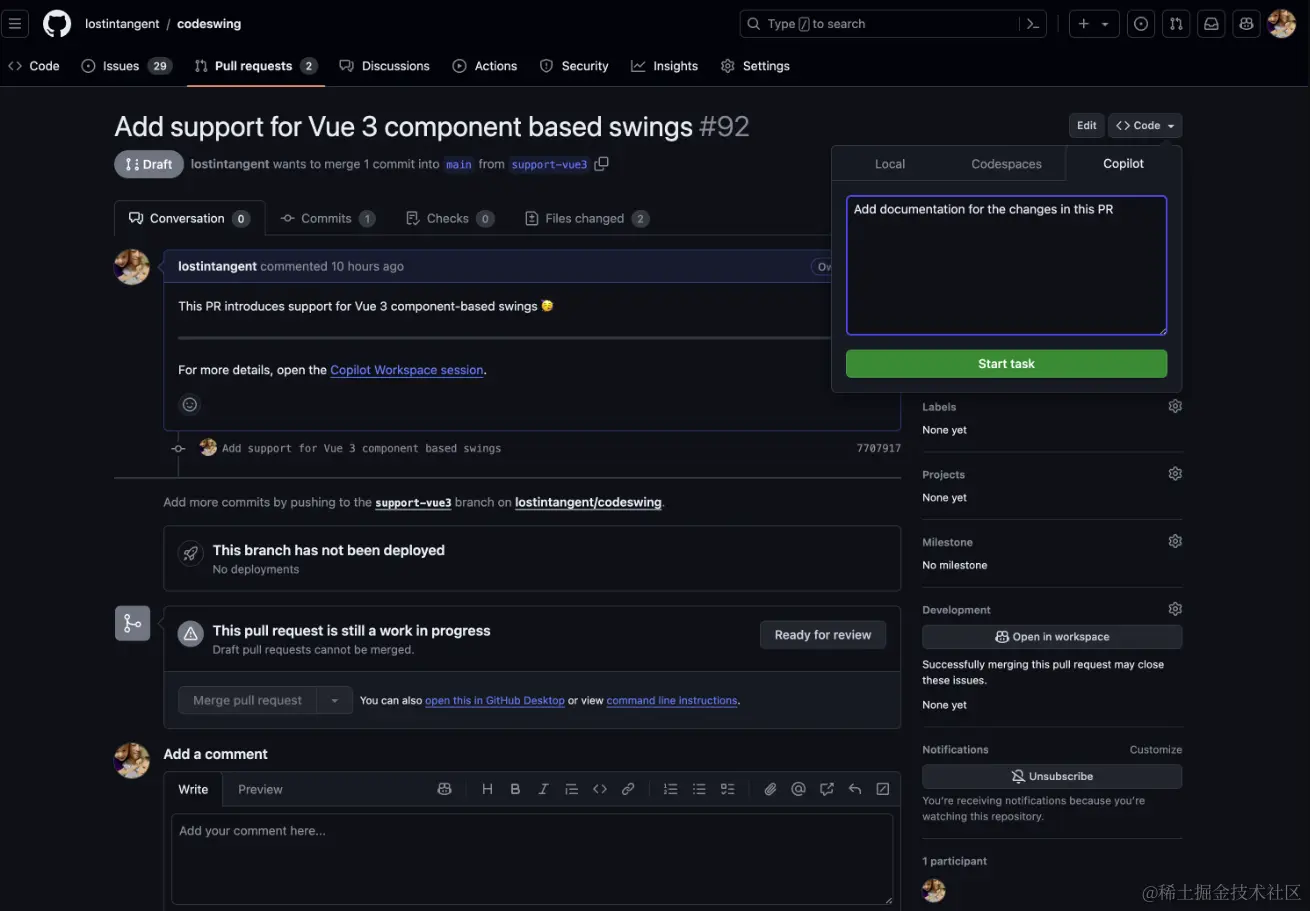Switch to the Codespaces tab
This screenshot has height=911, width=1310.
(x=1007, y=163)
